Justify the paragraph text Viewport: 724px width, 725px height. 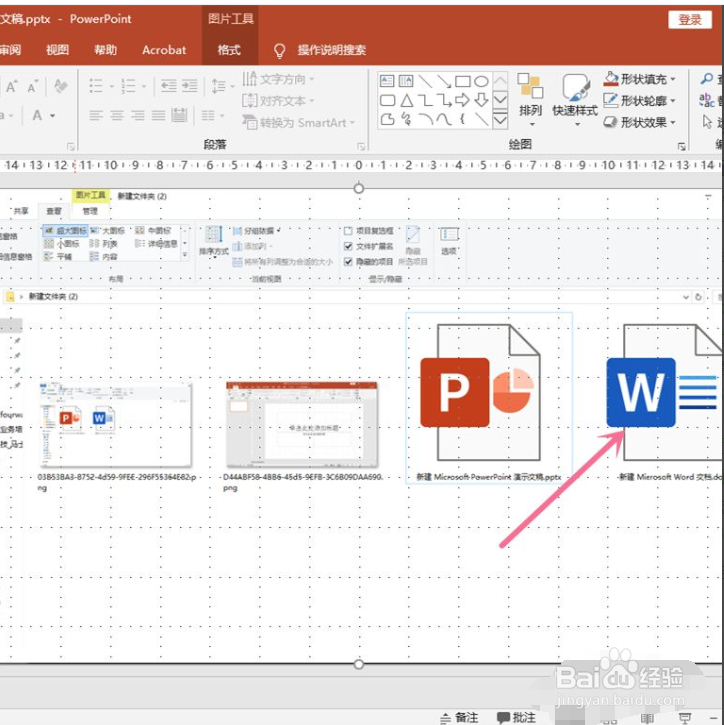click(x=158, y=115)
